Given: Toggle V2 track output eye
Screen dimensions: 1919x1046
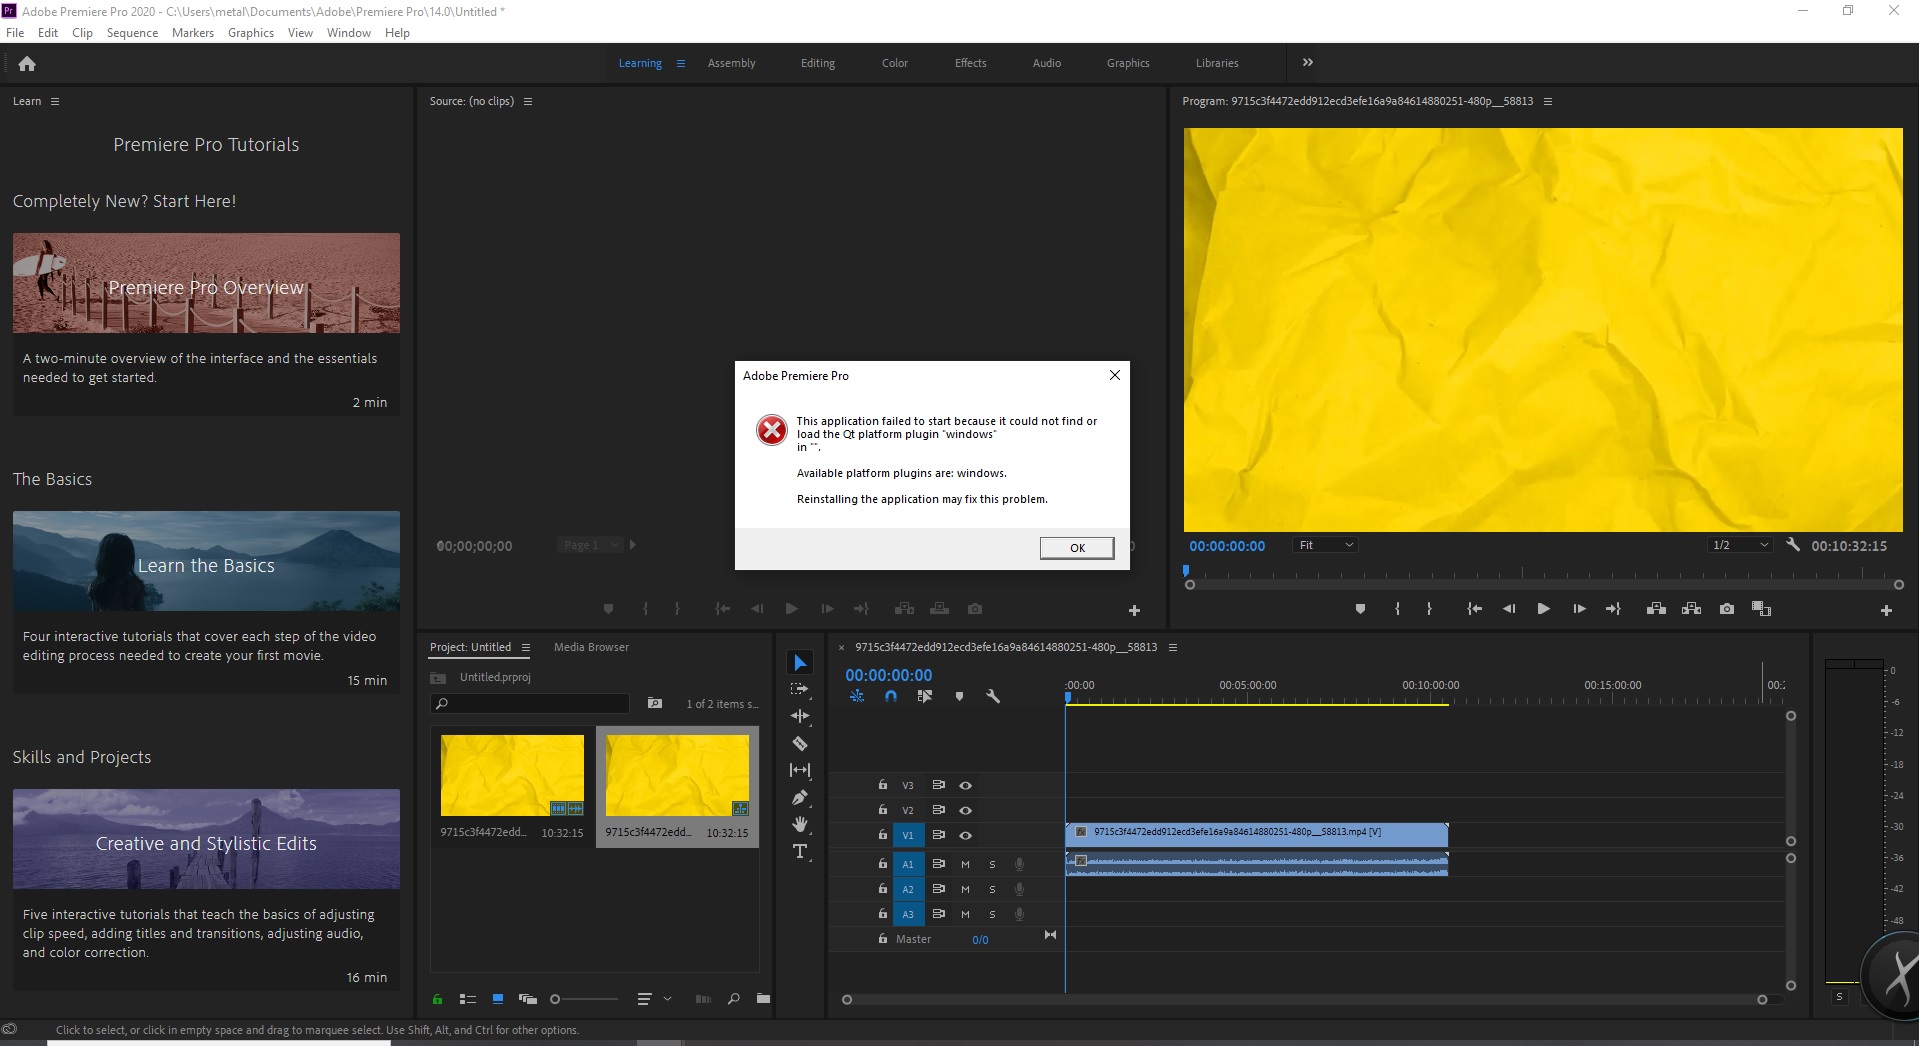Looking at the screenshot, I should point(966,811).
